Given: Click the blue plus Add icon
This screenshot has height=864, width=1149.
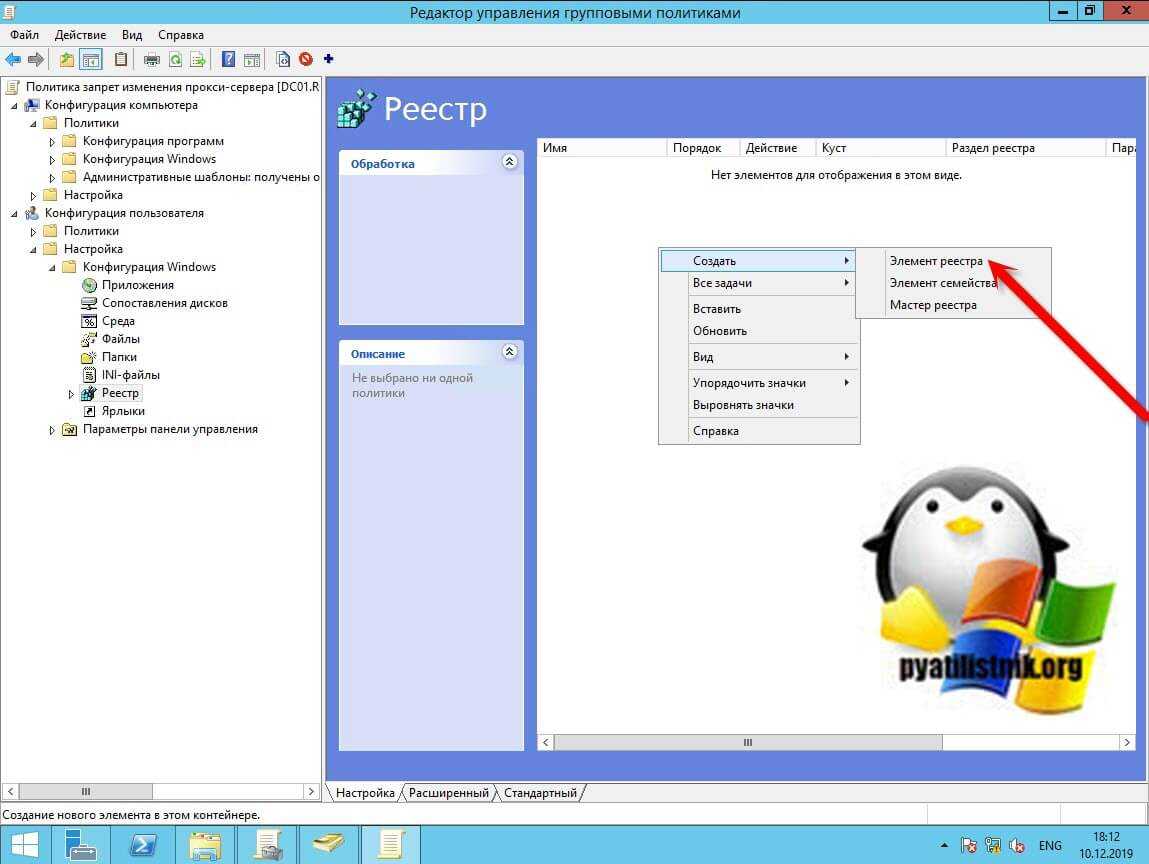Looking at the screenshot, I should pyautogui.click(x=329, y=59).
